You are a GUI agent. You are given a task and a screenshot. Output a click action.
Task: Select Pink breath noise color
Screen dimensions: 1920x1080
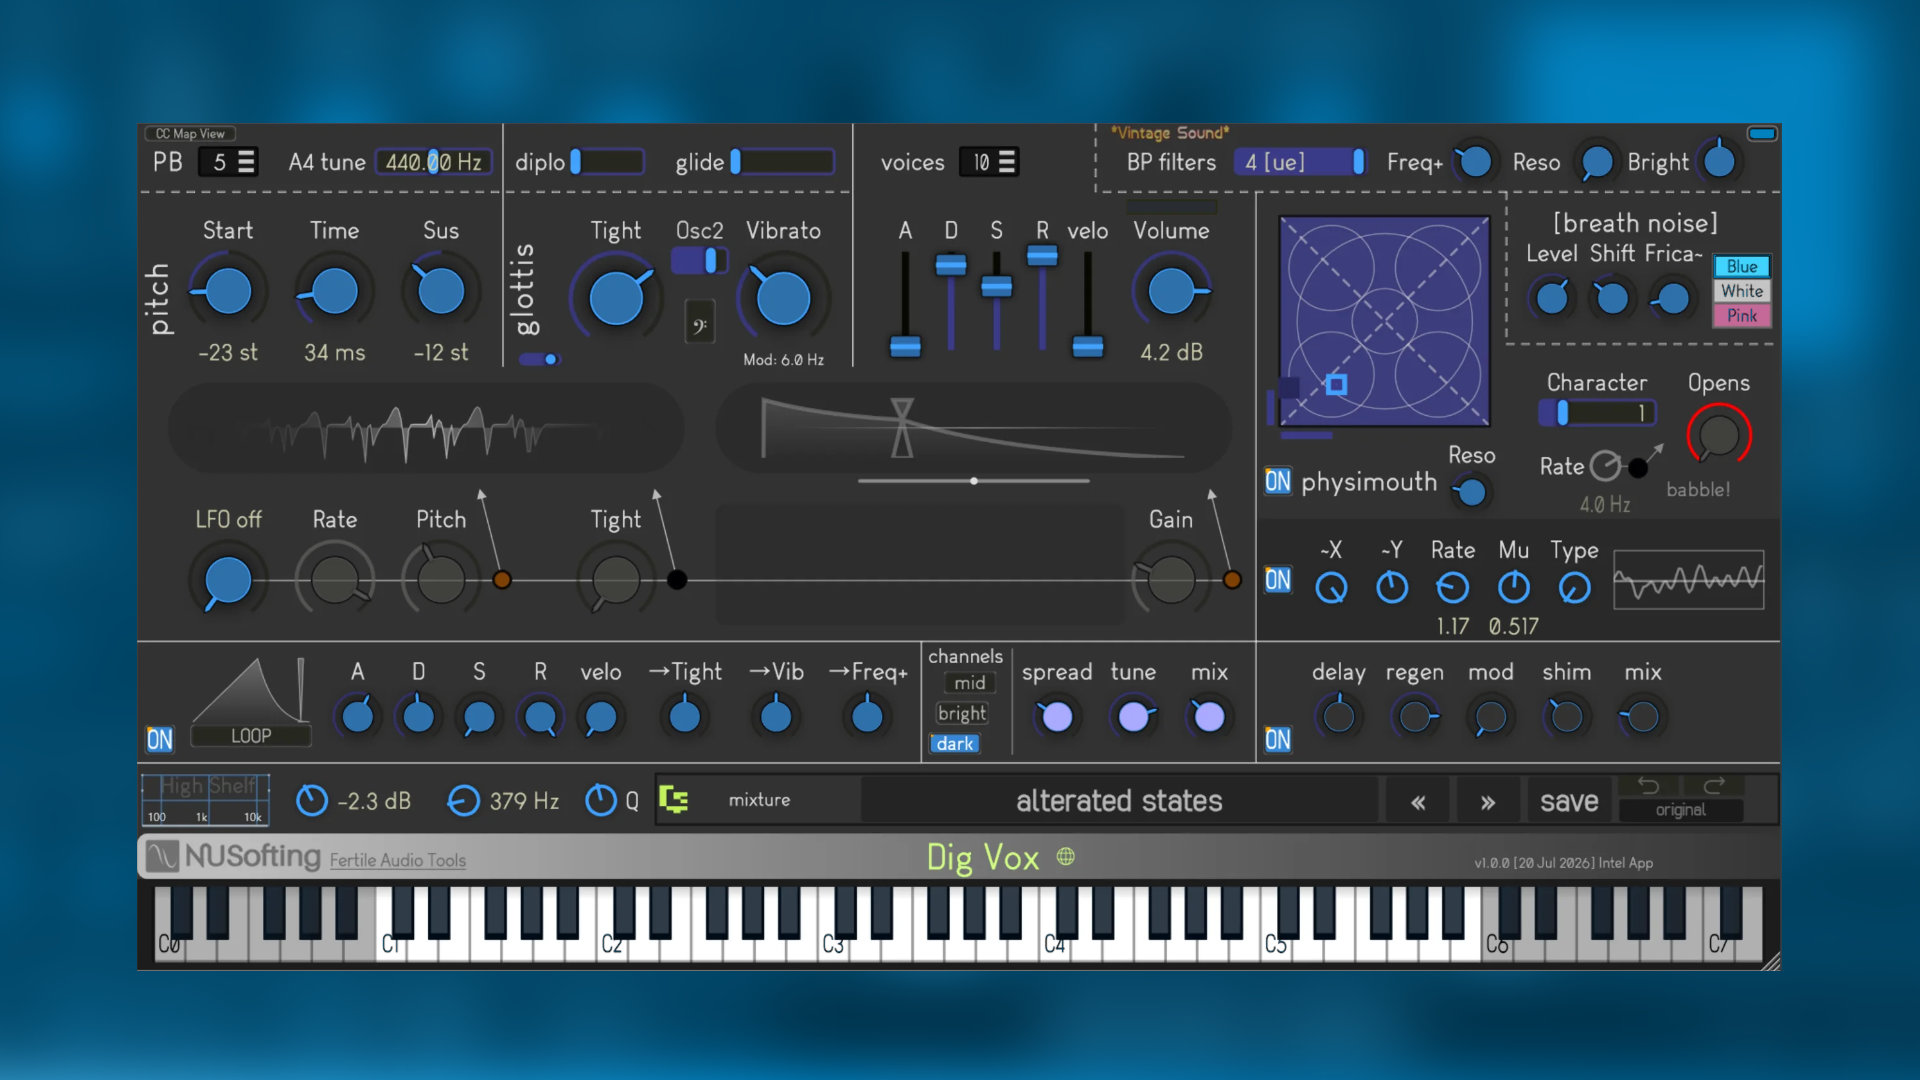(x=1742, y=315)
